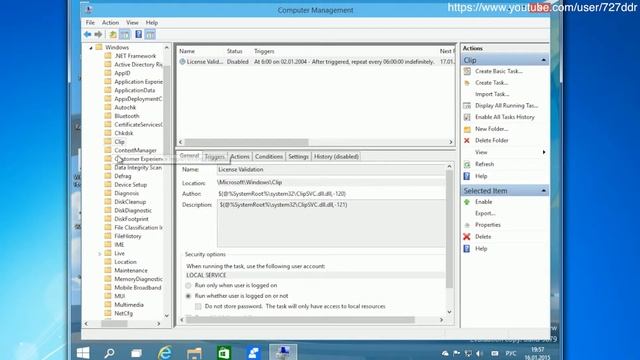Screen dimensions: 640x360
Task: Open the Help menu in the menu bar
Action: click(x=151, y=23)
